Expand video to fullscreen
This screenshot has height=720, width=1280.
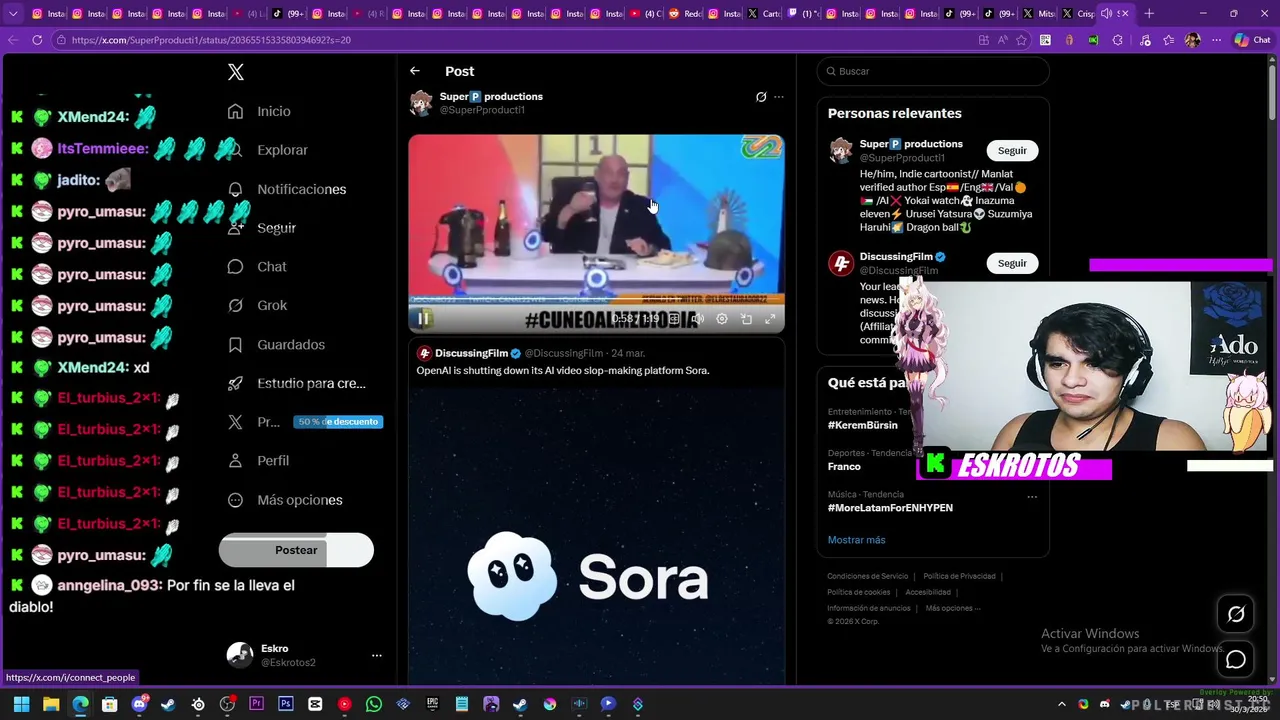(x=770, y=319)
